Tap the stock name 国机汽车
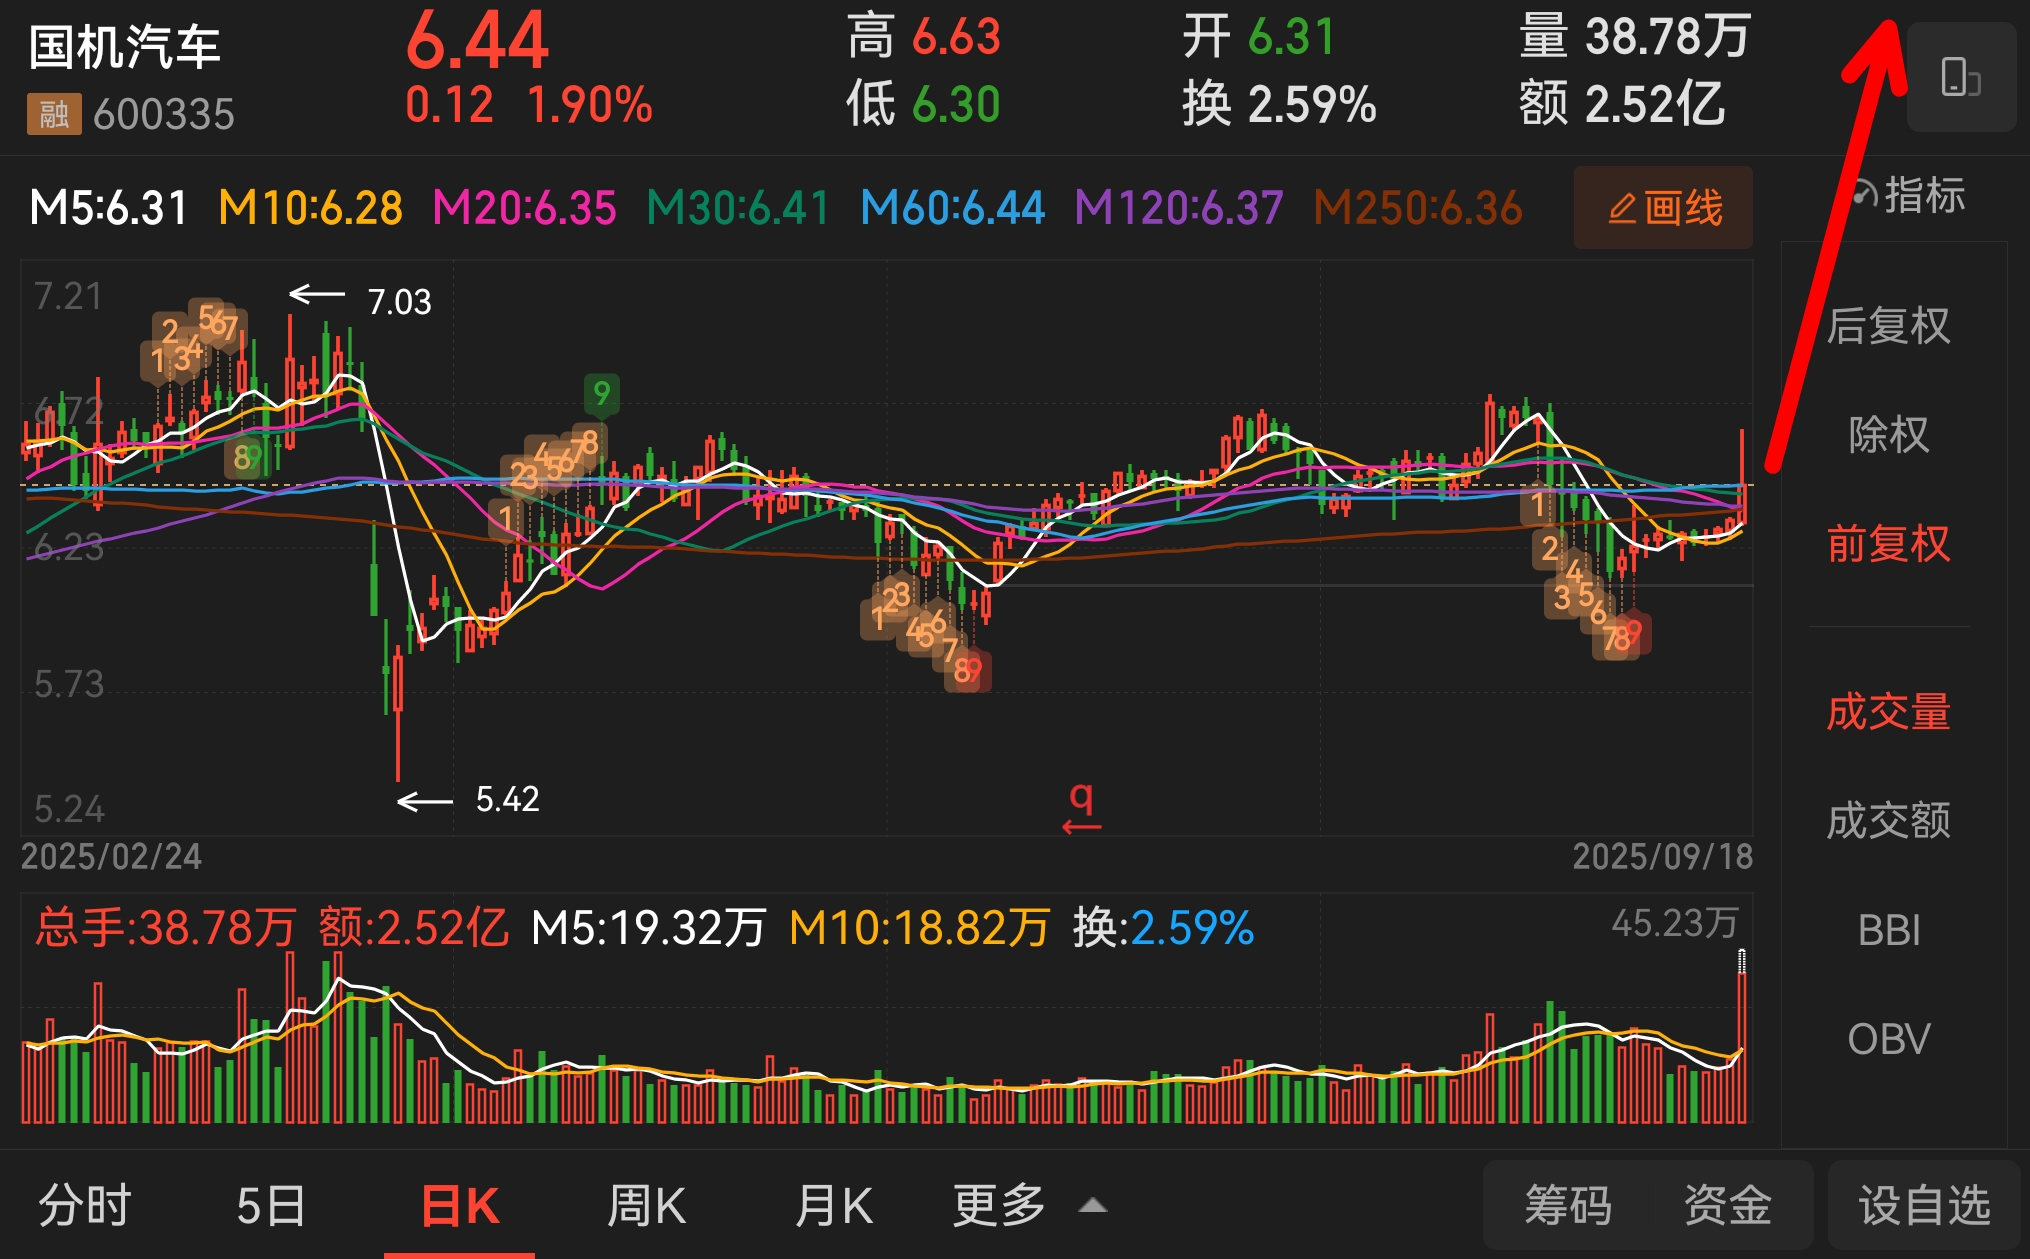This screenshot has width=2030, height=1259. (x=124, y=47)
